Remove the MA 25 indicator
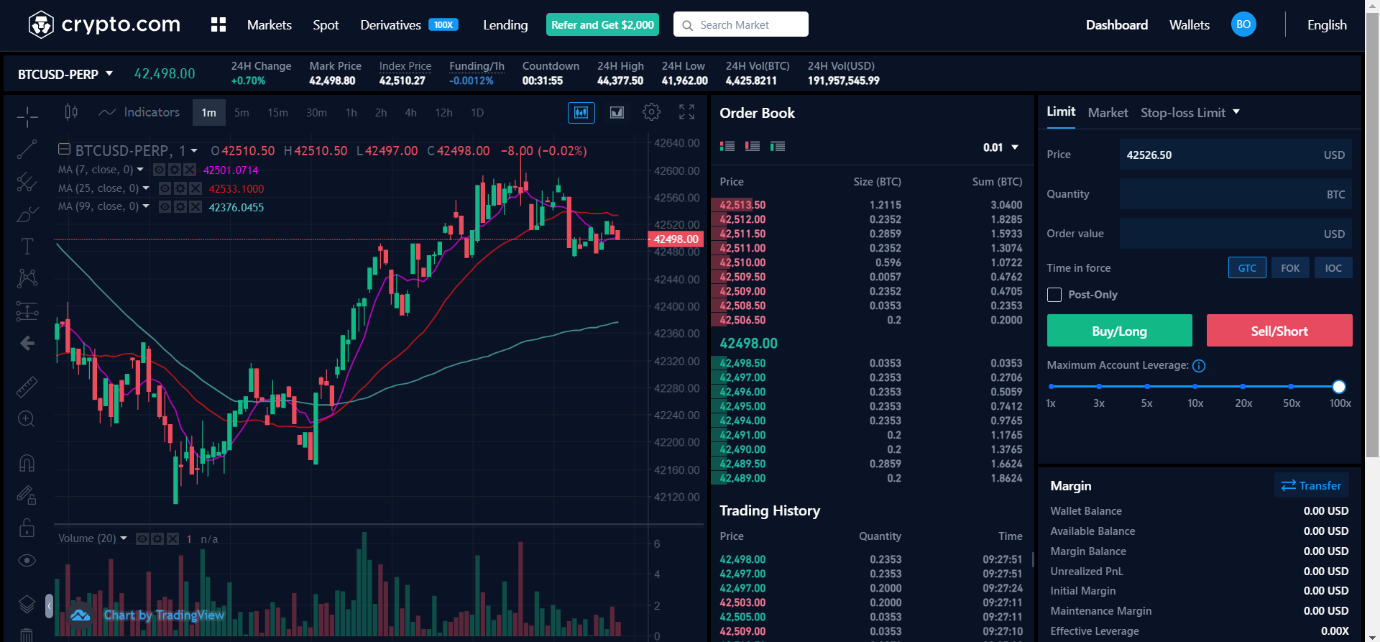The image size is (1380, 642). click(194, 188)
